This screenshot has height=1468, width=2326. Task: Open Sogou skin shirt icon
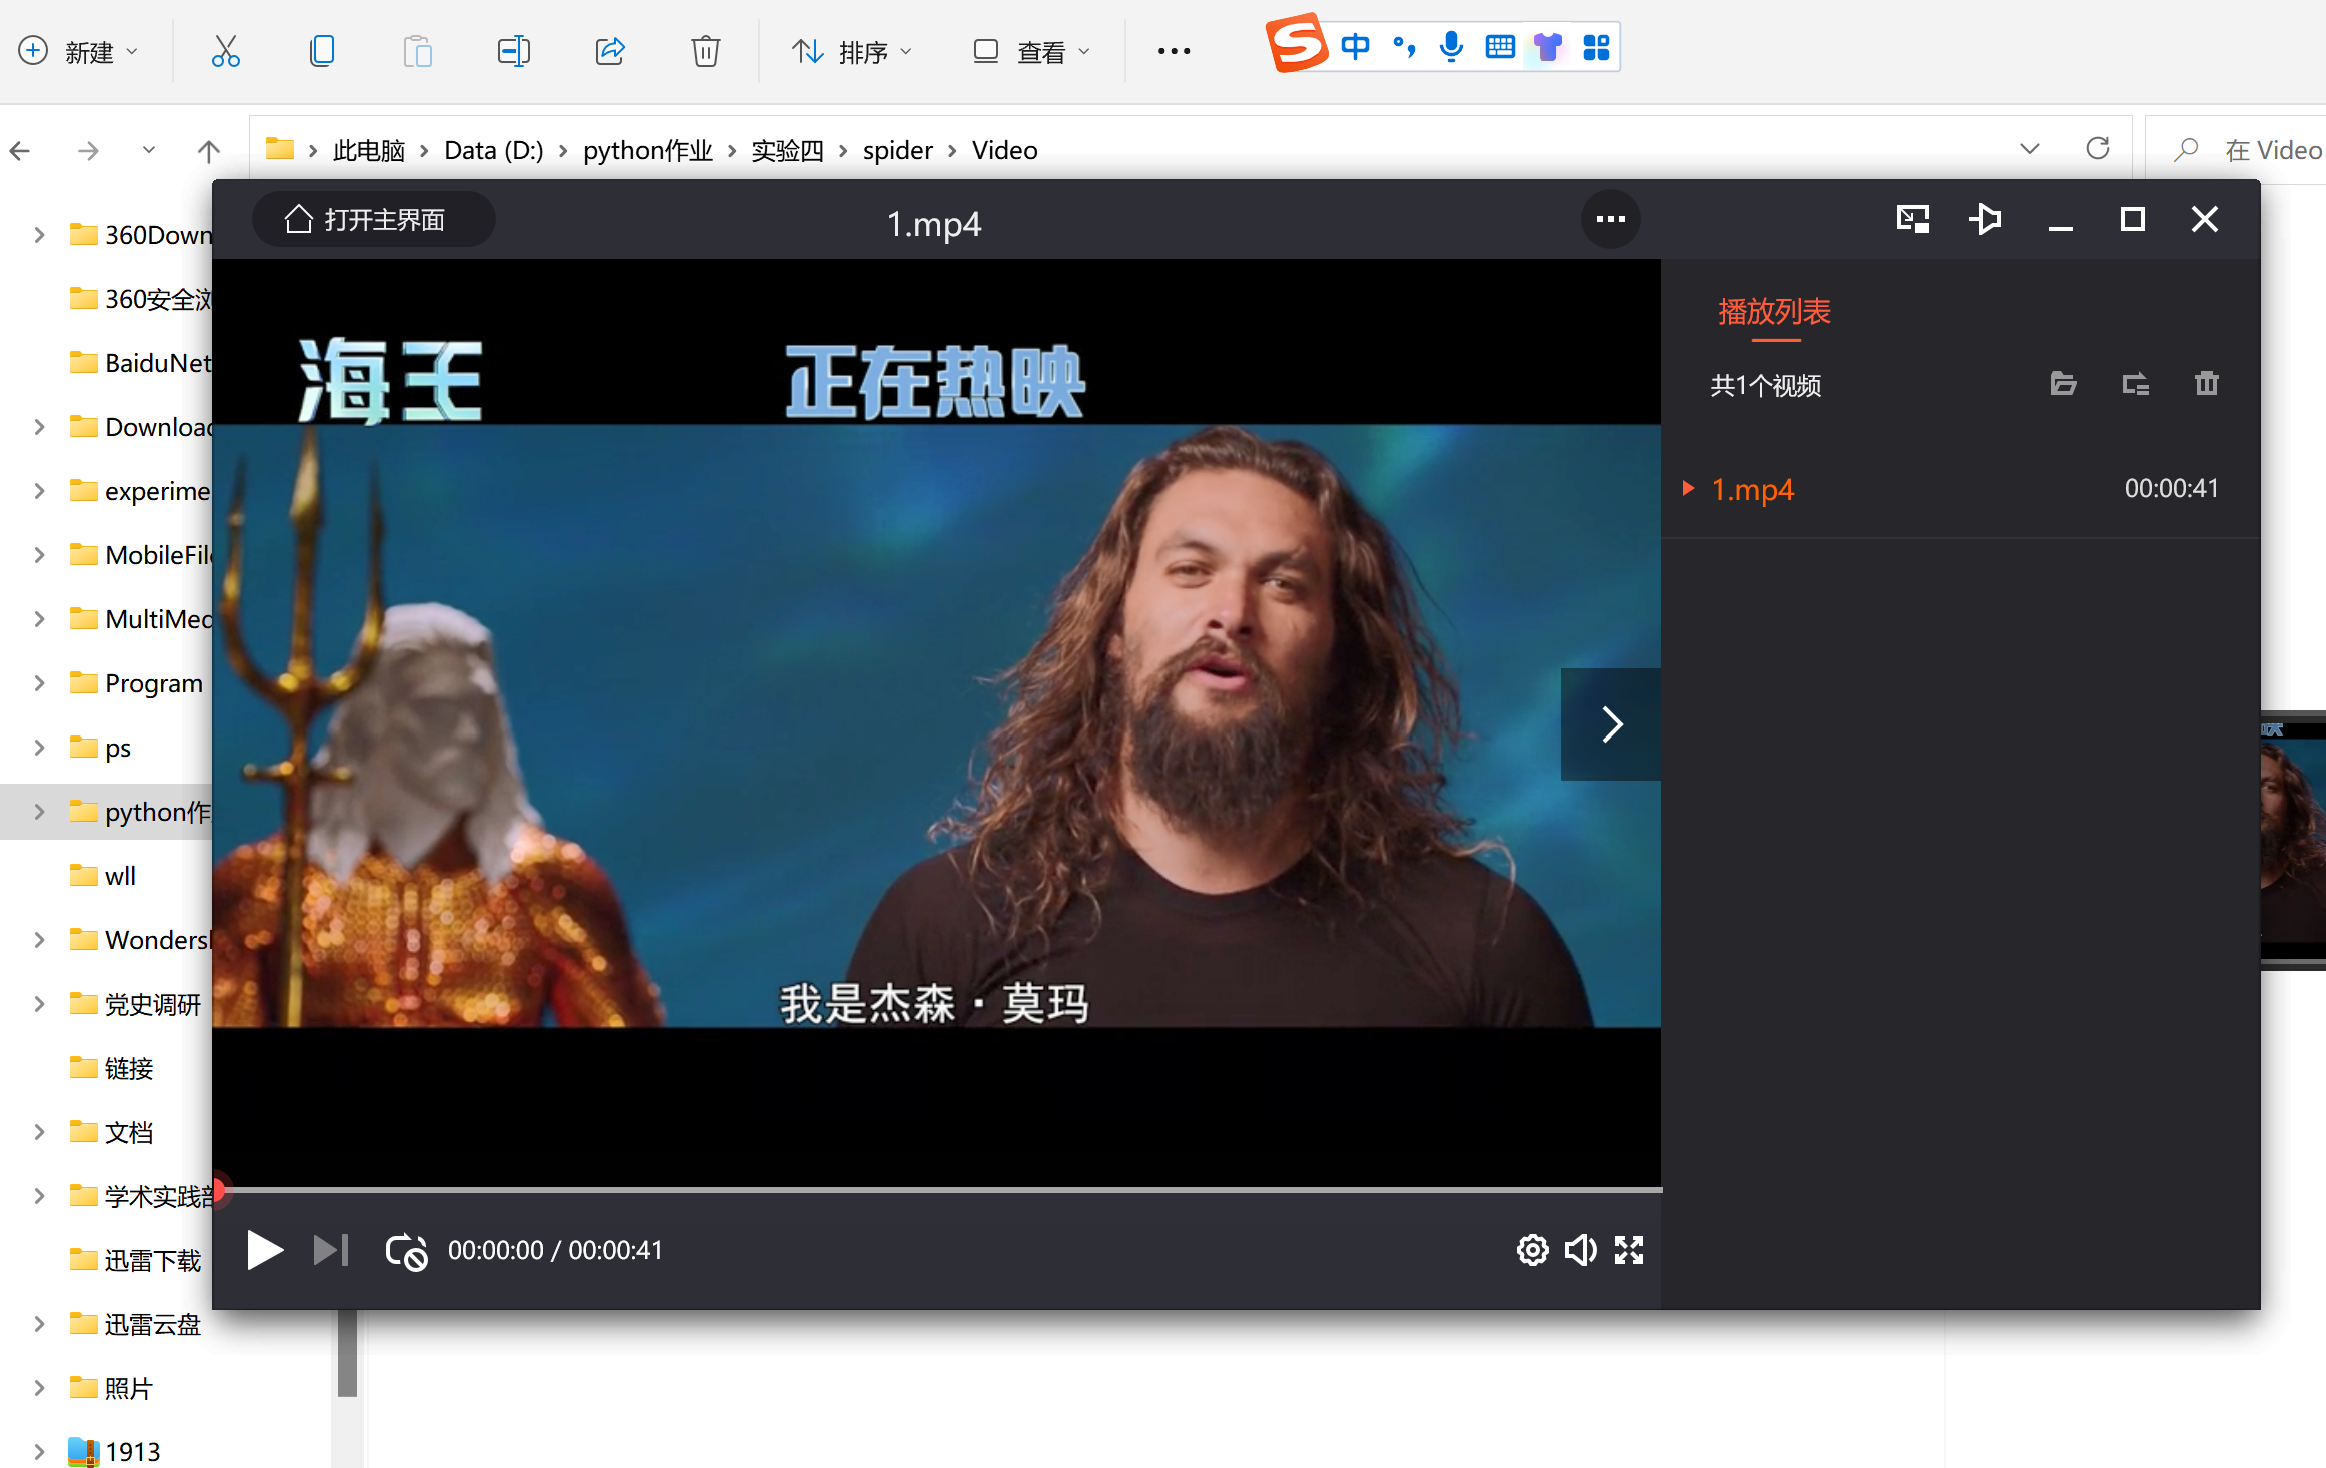1548,46
